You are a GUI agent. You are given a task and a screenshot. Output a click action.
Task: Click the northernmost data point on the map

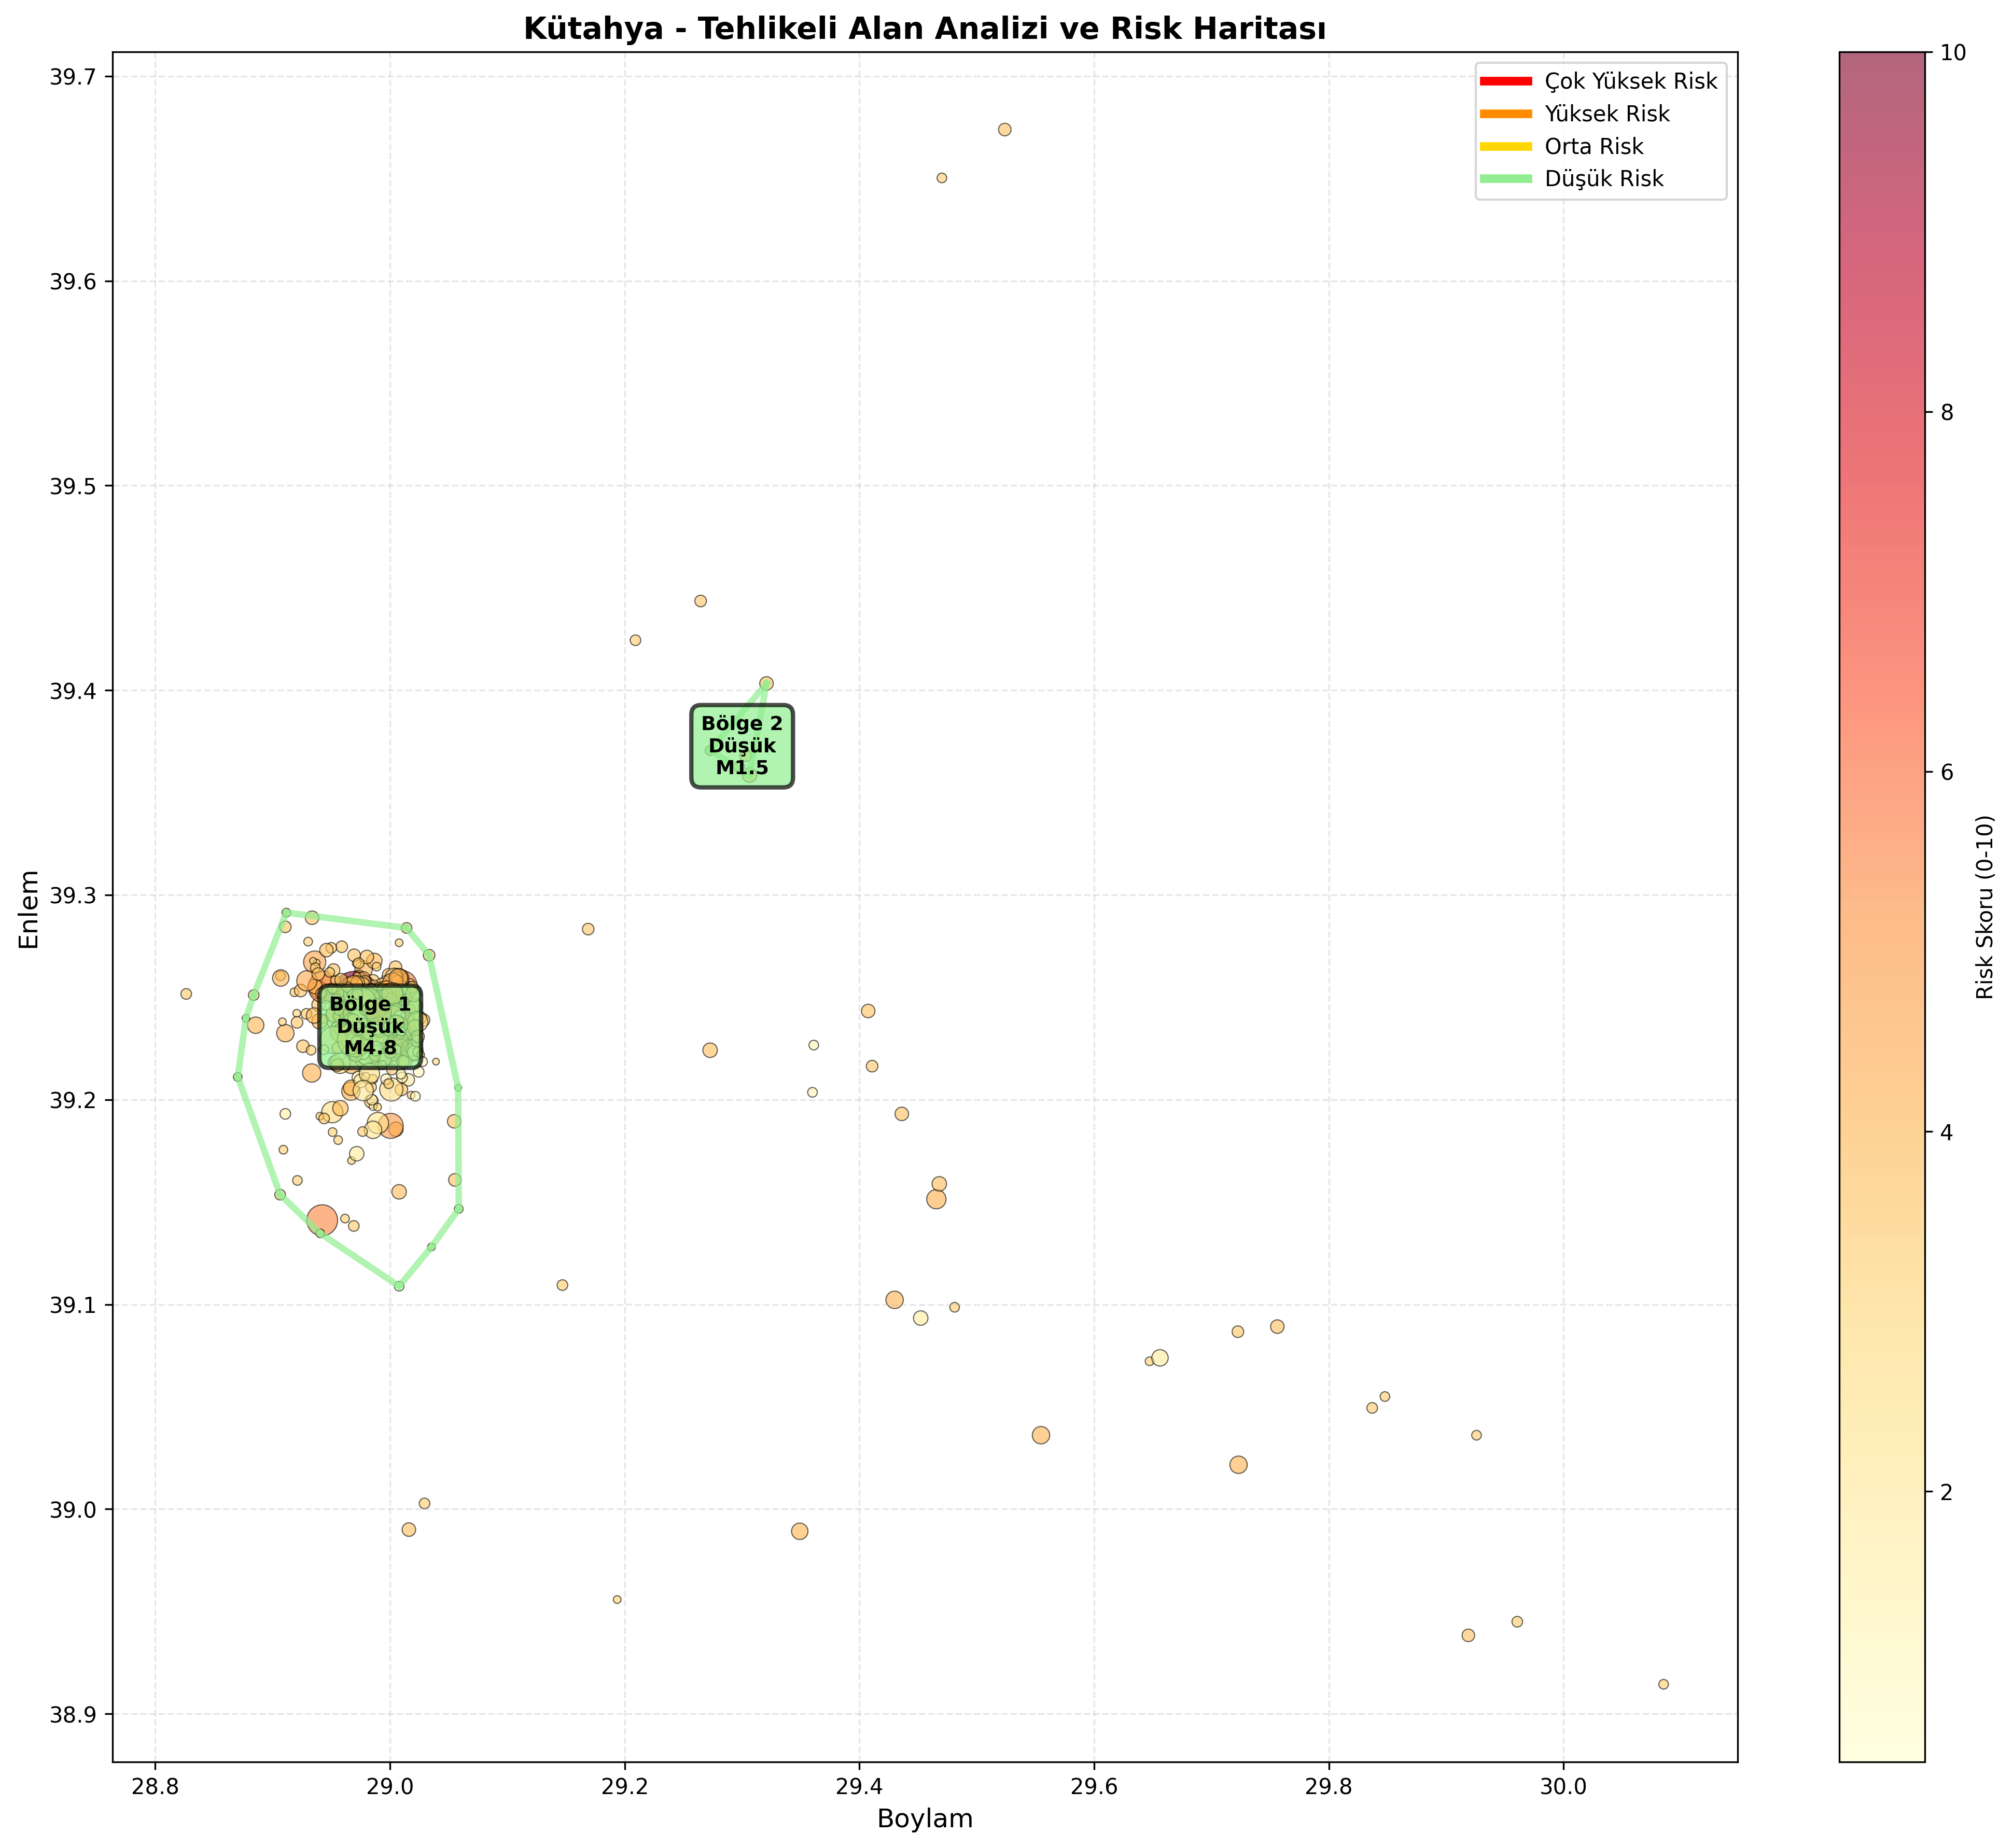point(1005,129)
